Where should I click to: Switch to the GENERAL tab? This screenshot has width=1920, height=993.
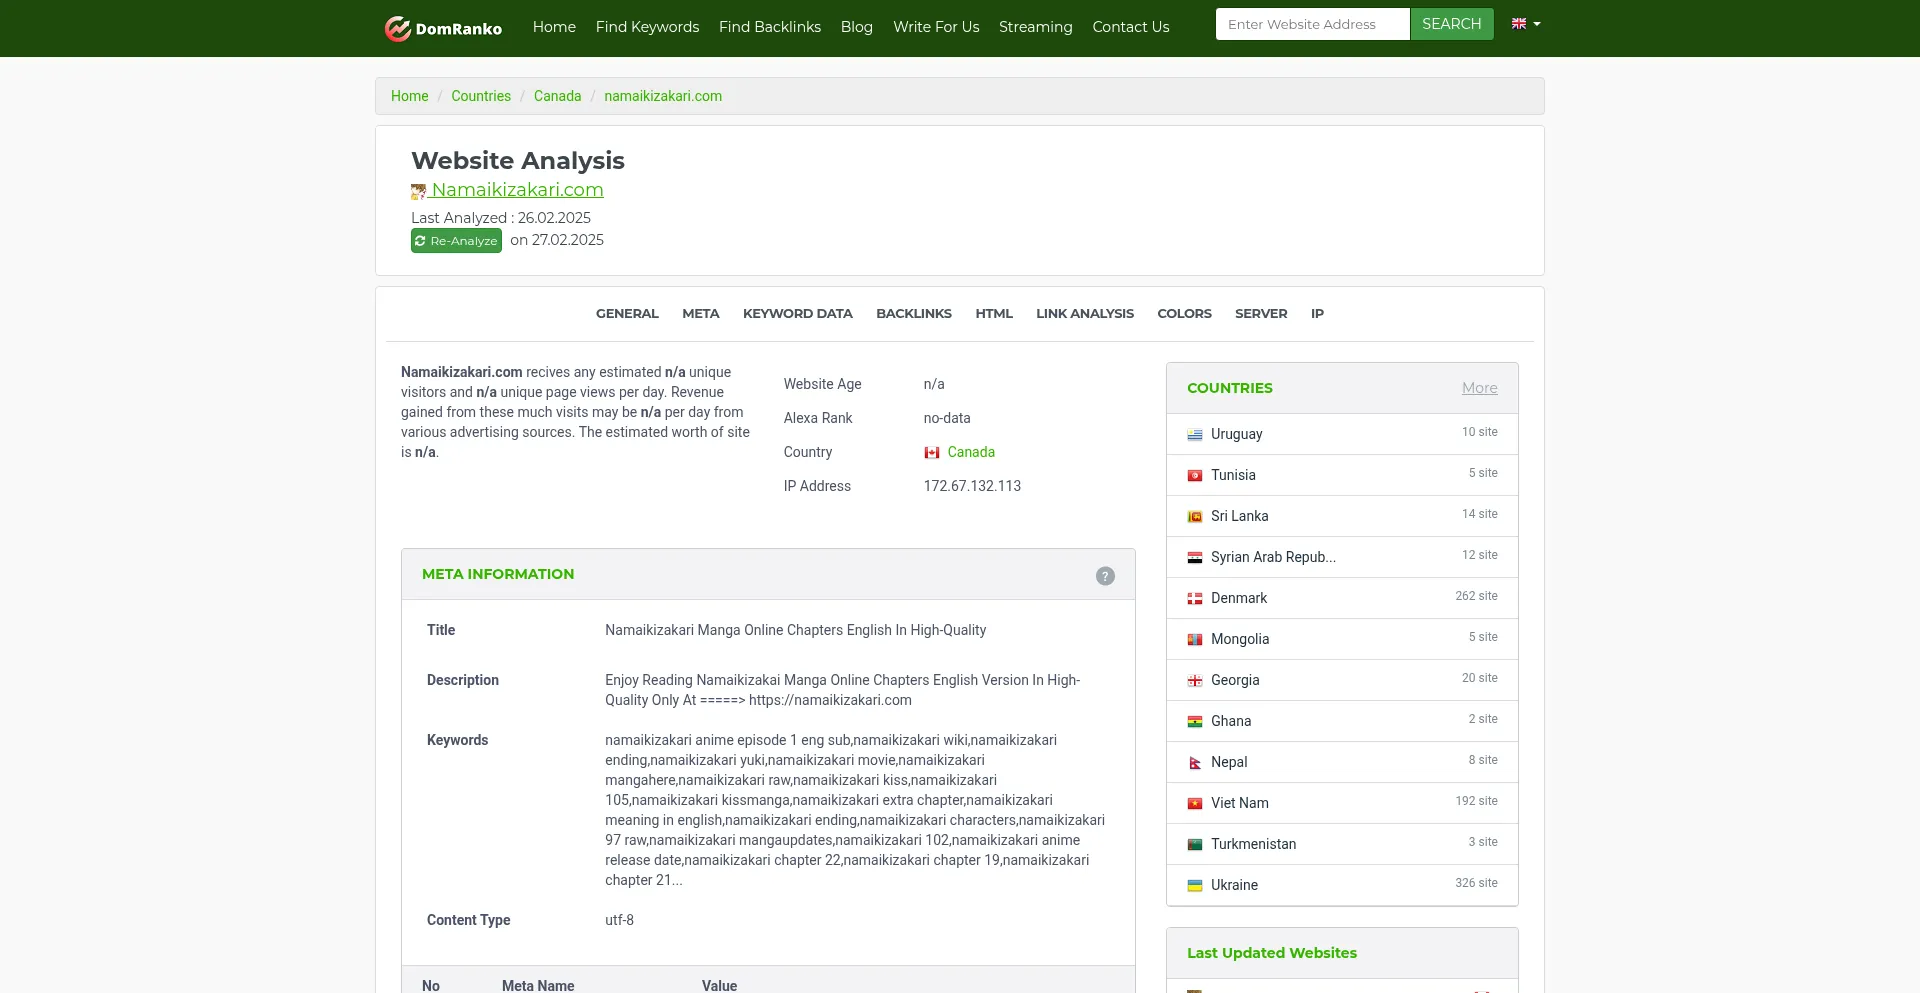point(627,314)
